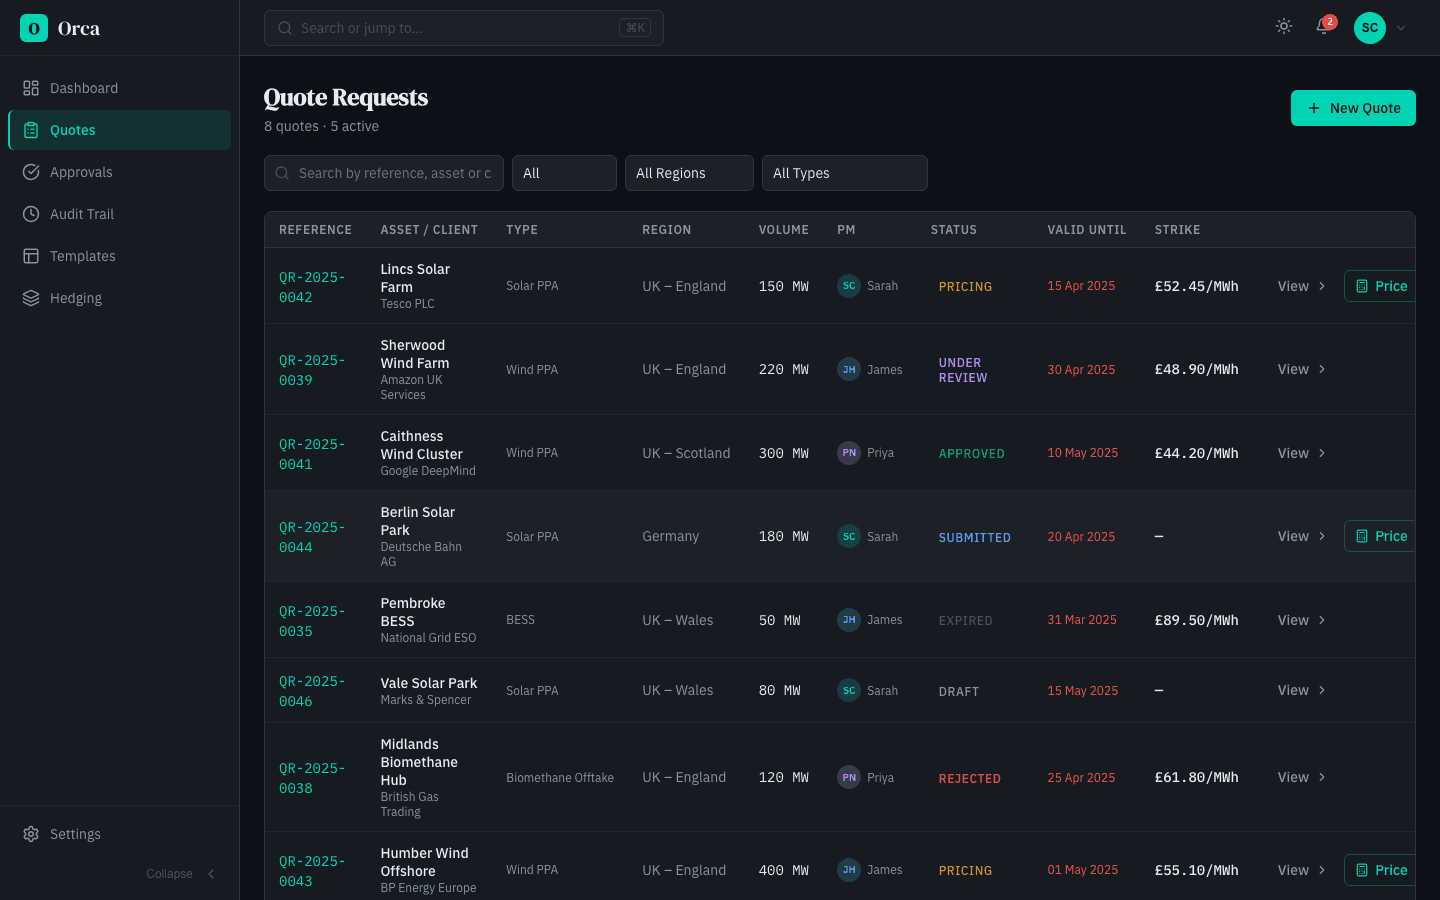This screenshot has height=900, width=1440.
Task: Click the SC user avatar
Action: pyautogui.click(x=1370, y=28)
